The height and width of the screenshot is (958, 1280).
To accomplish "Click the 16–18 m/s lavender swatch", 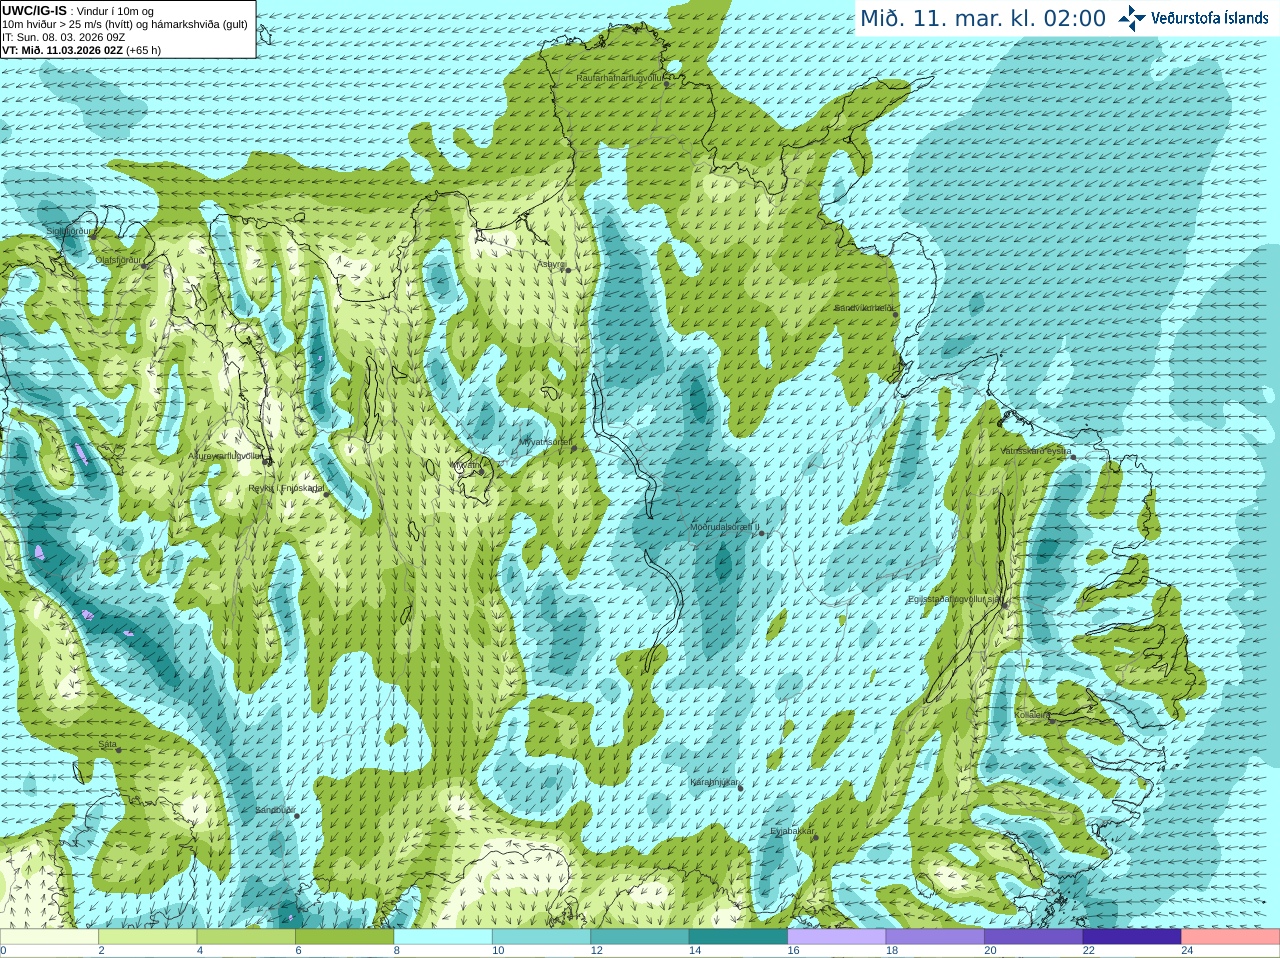I will (x=837, y=937).
